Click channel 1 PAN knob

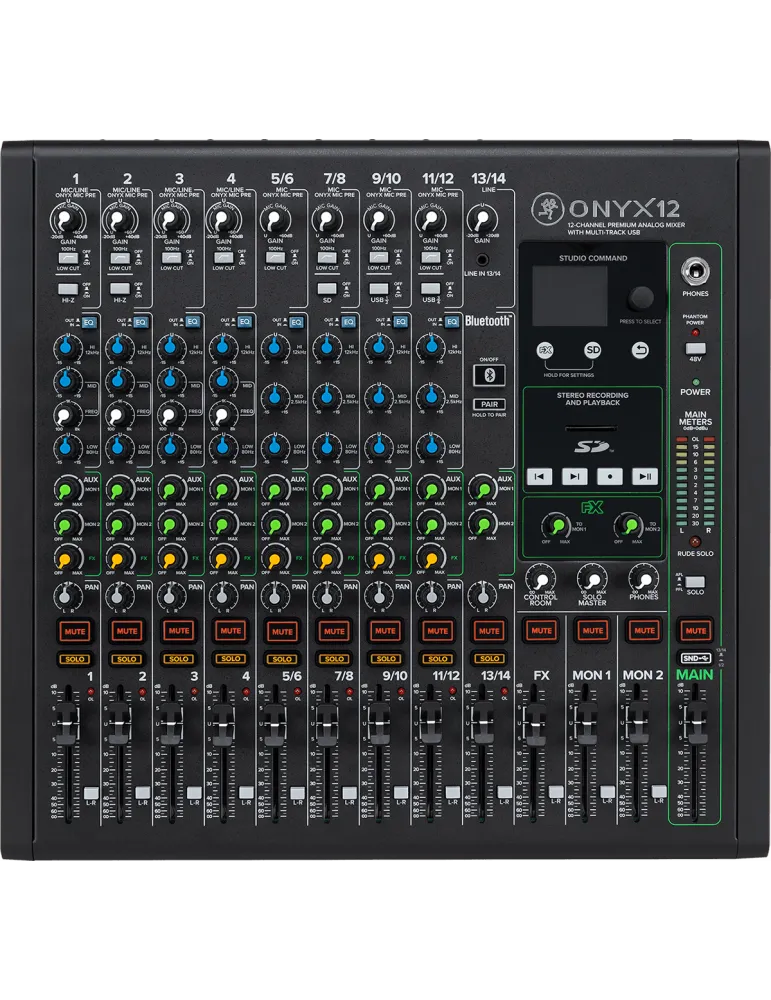pyautogui.click(x=66, y=598)
